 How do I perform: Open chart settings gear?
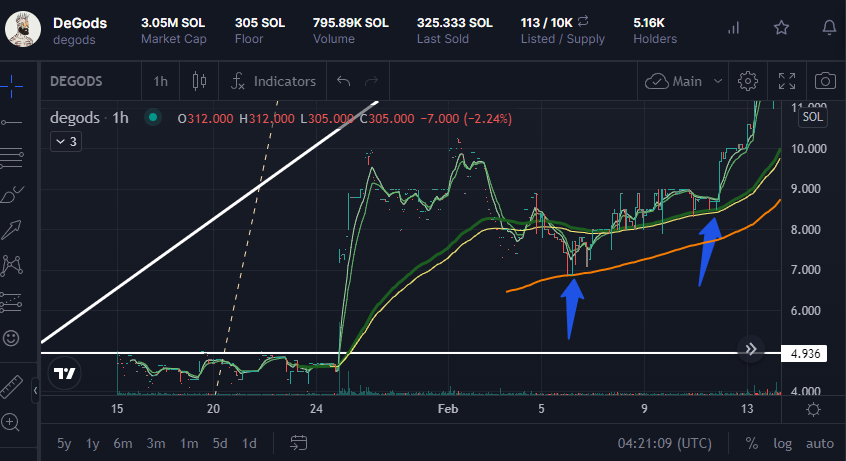point(748,82)
